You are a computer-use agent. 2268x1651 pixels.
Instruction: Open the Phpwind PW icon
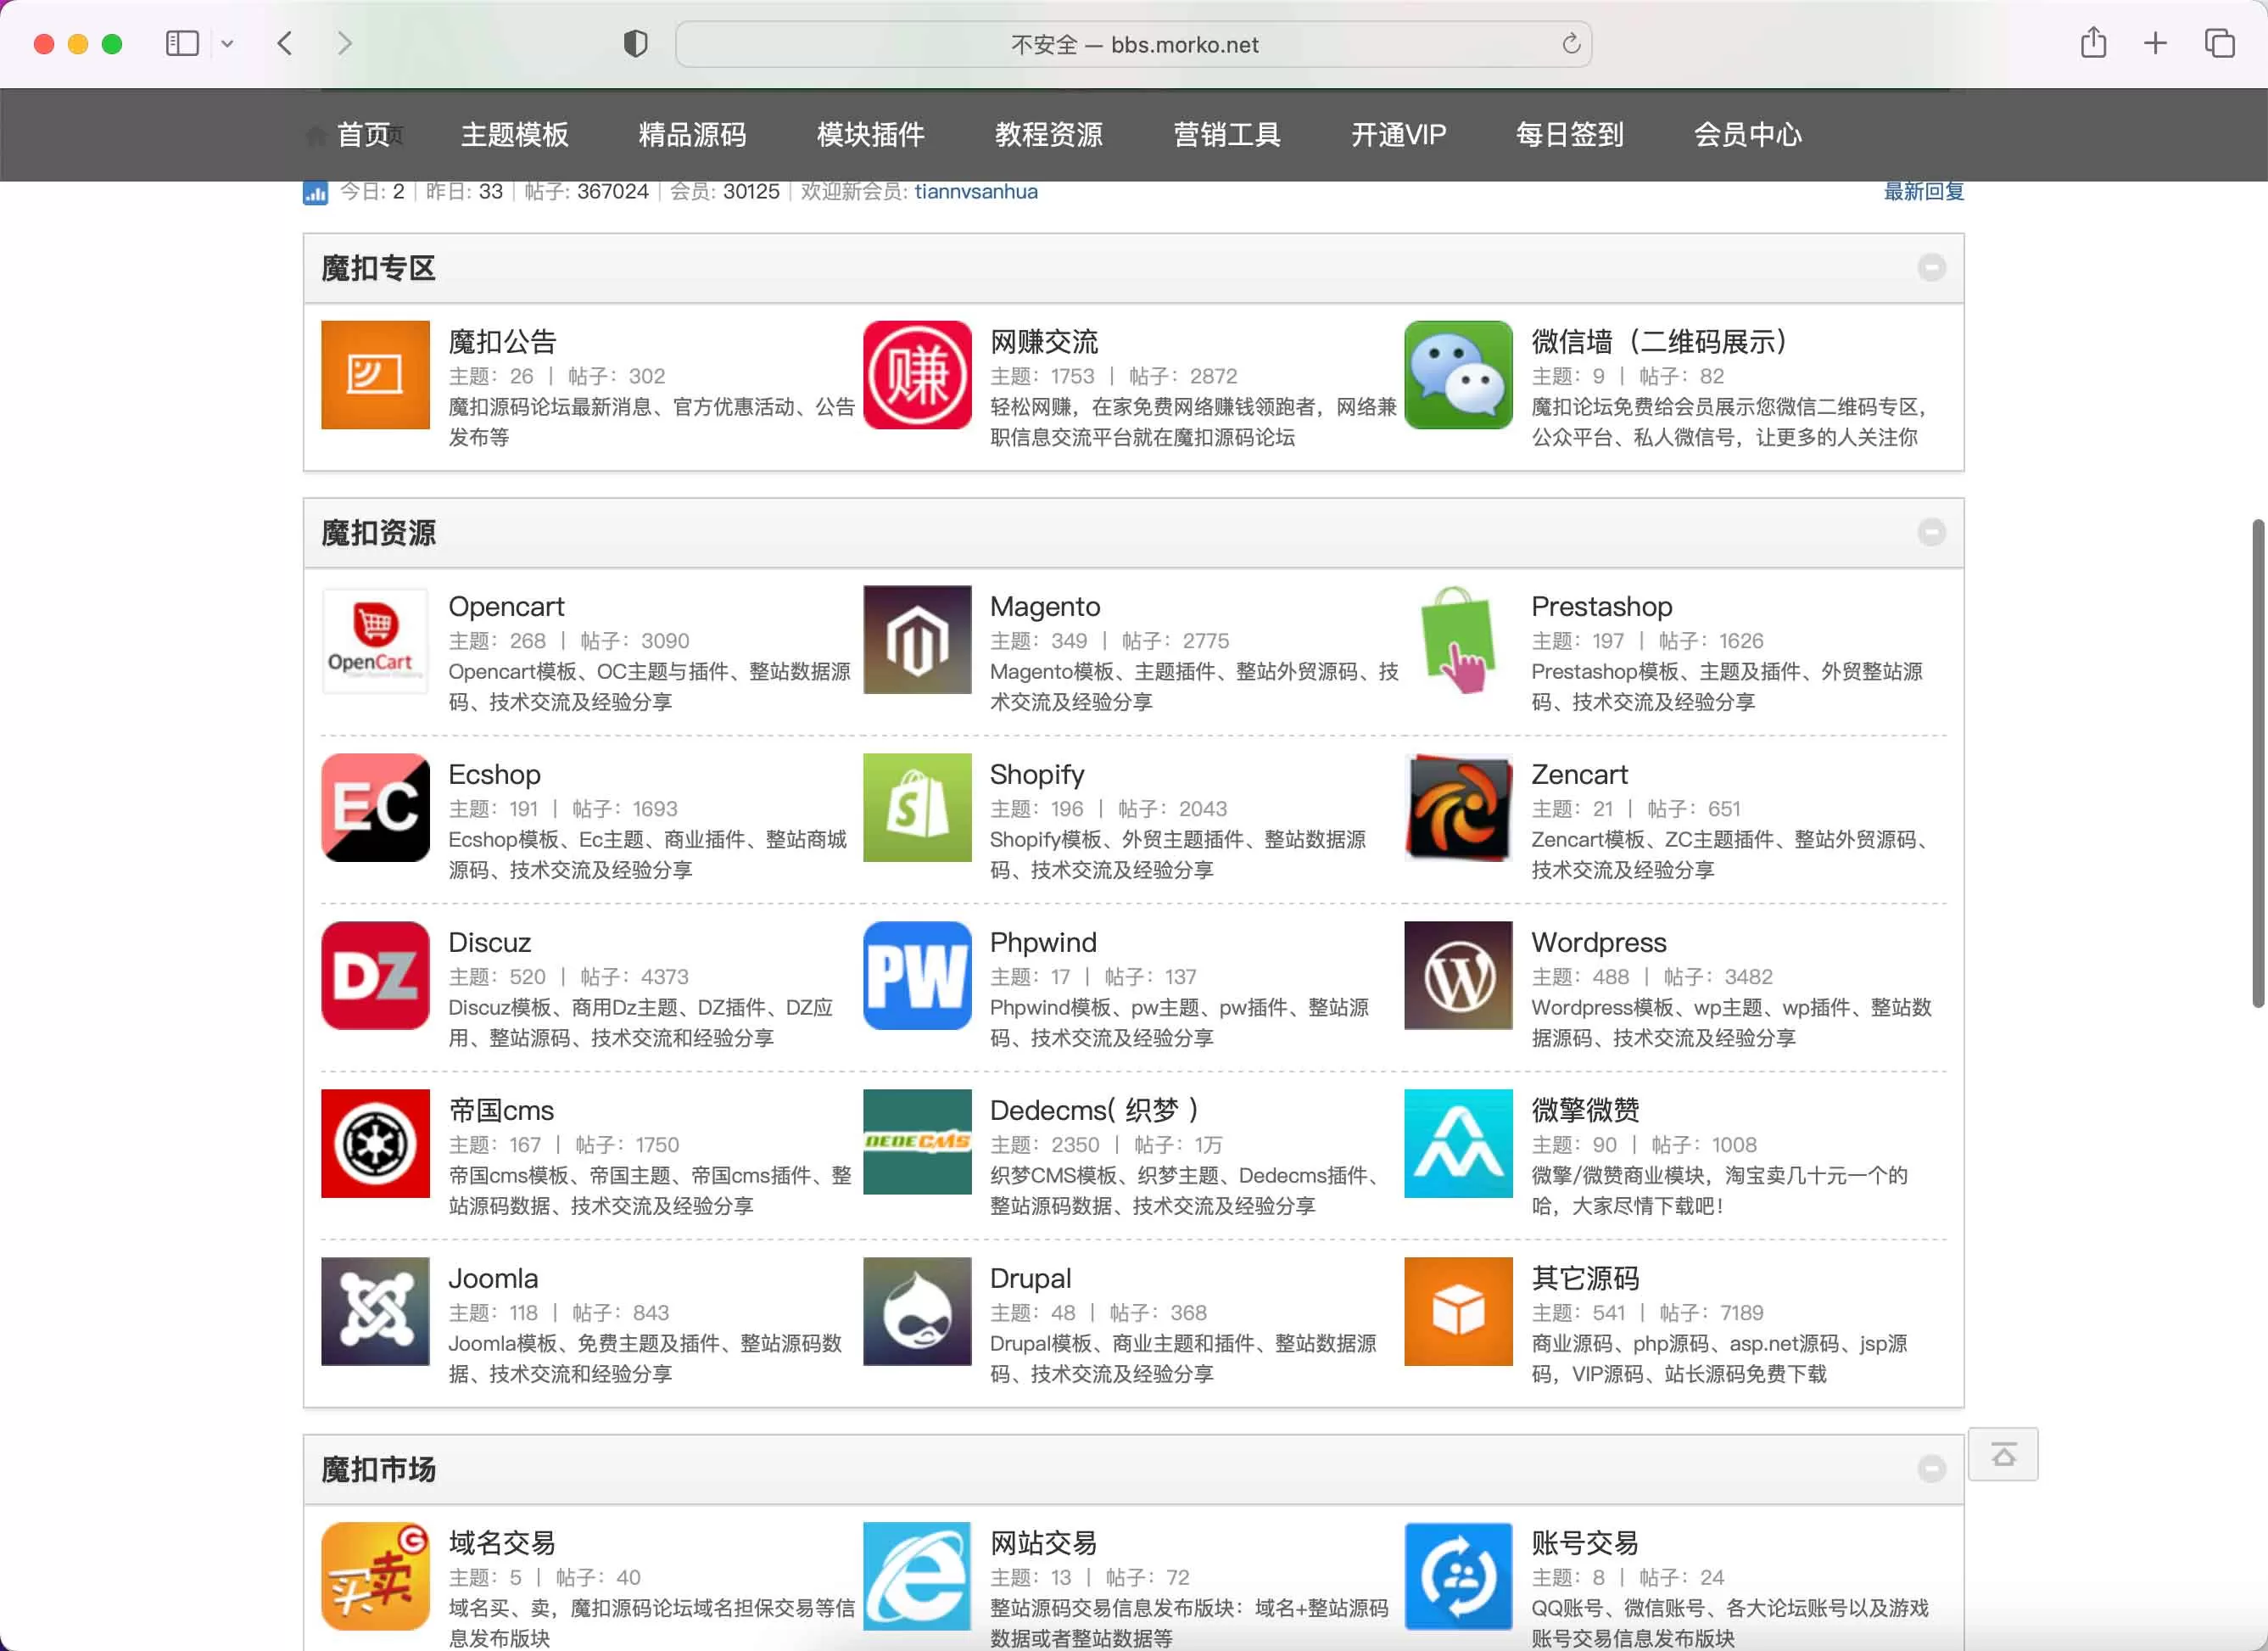point(917,976)
